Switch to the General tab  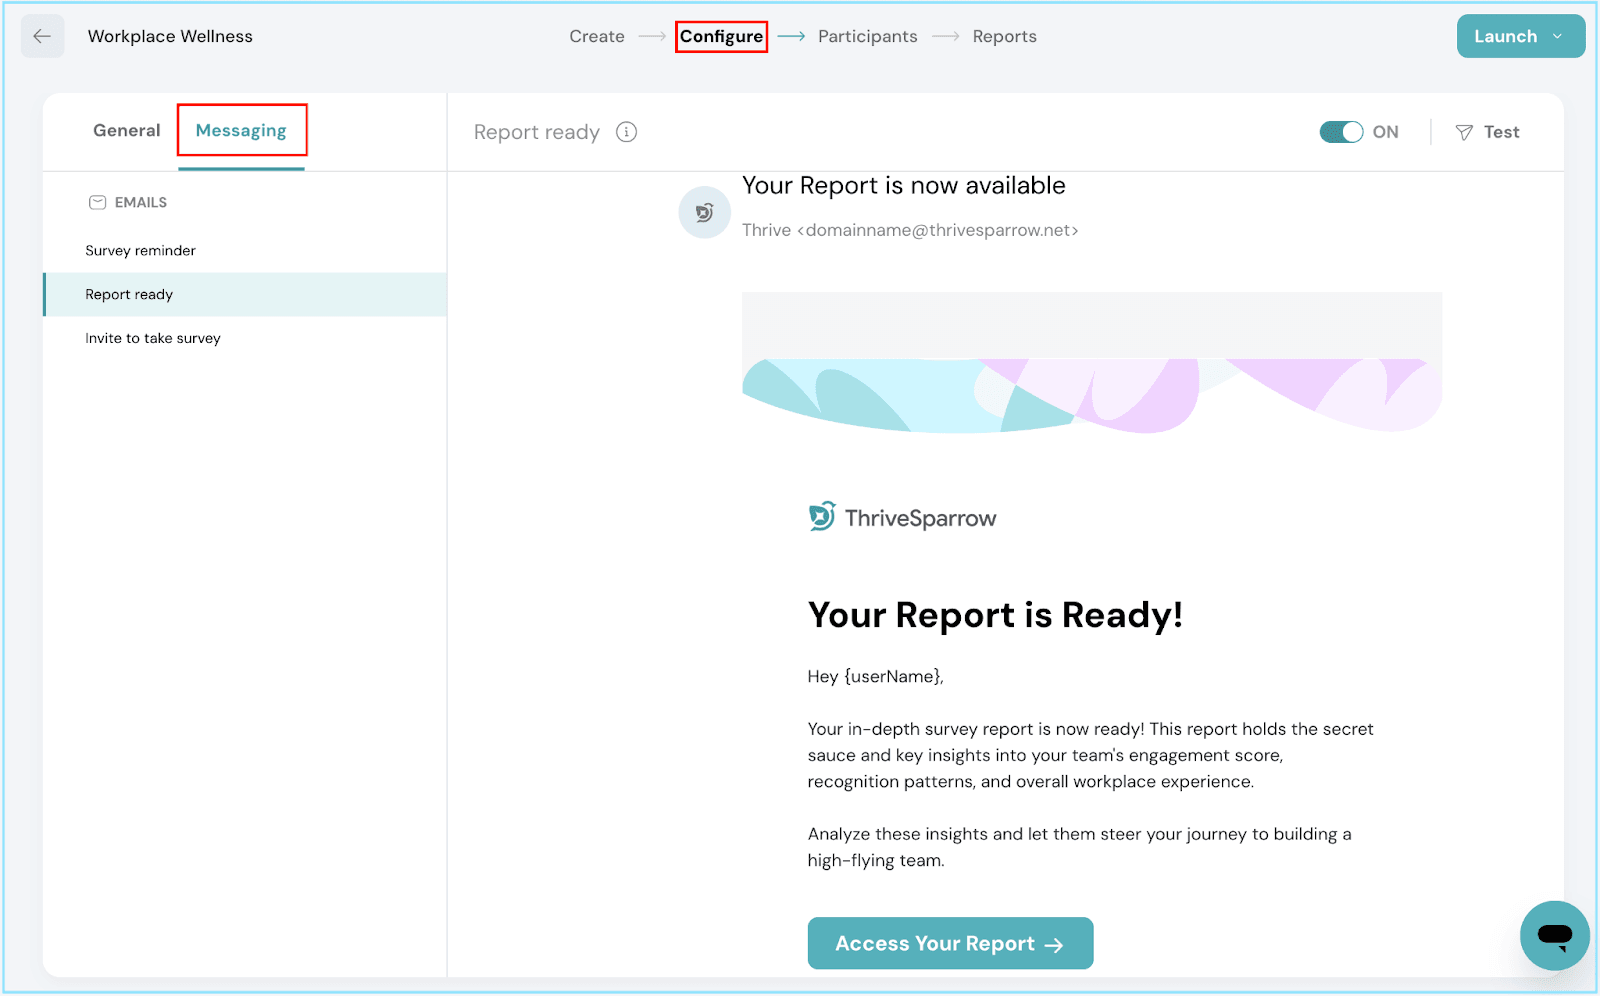coord(126,131)
